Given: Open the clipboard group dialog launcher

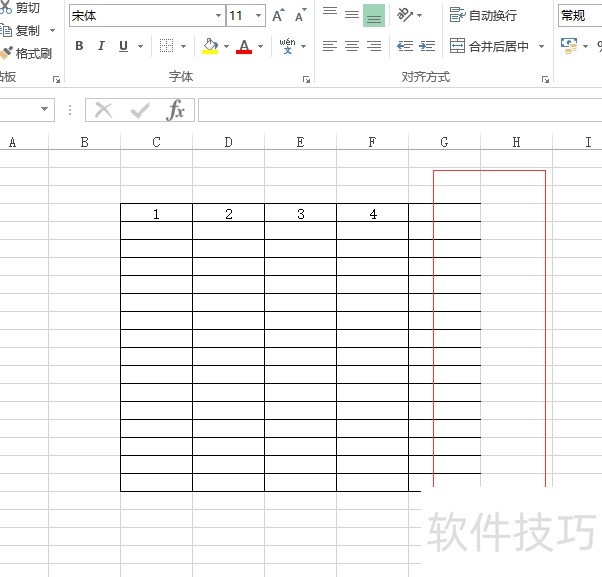Looking at the screenshot, I should pos(56,79).
